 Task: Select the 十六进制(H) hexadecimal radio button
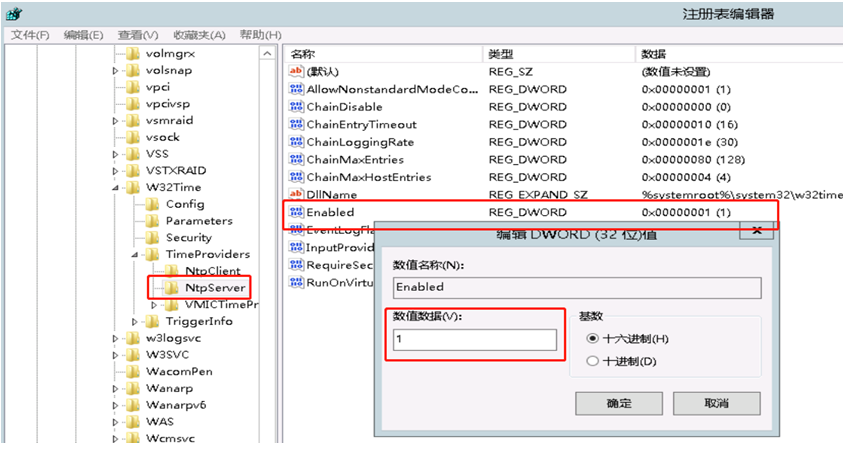point(592,339)
